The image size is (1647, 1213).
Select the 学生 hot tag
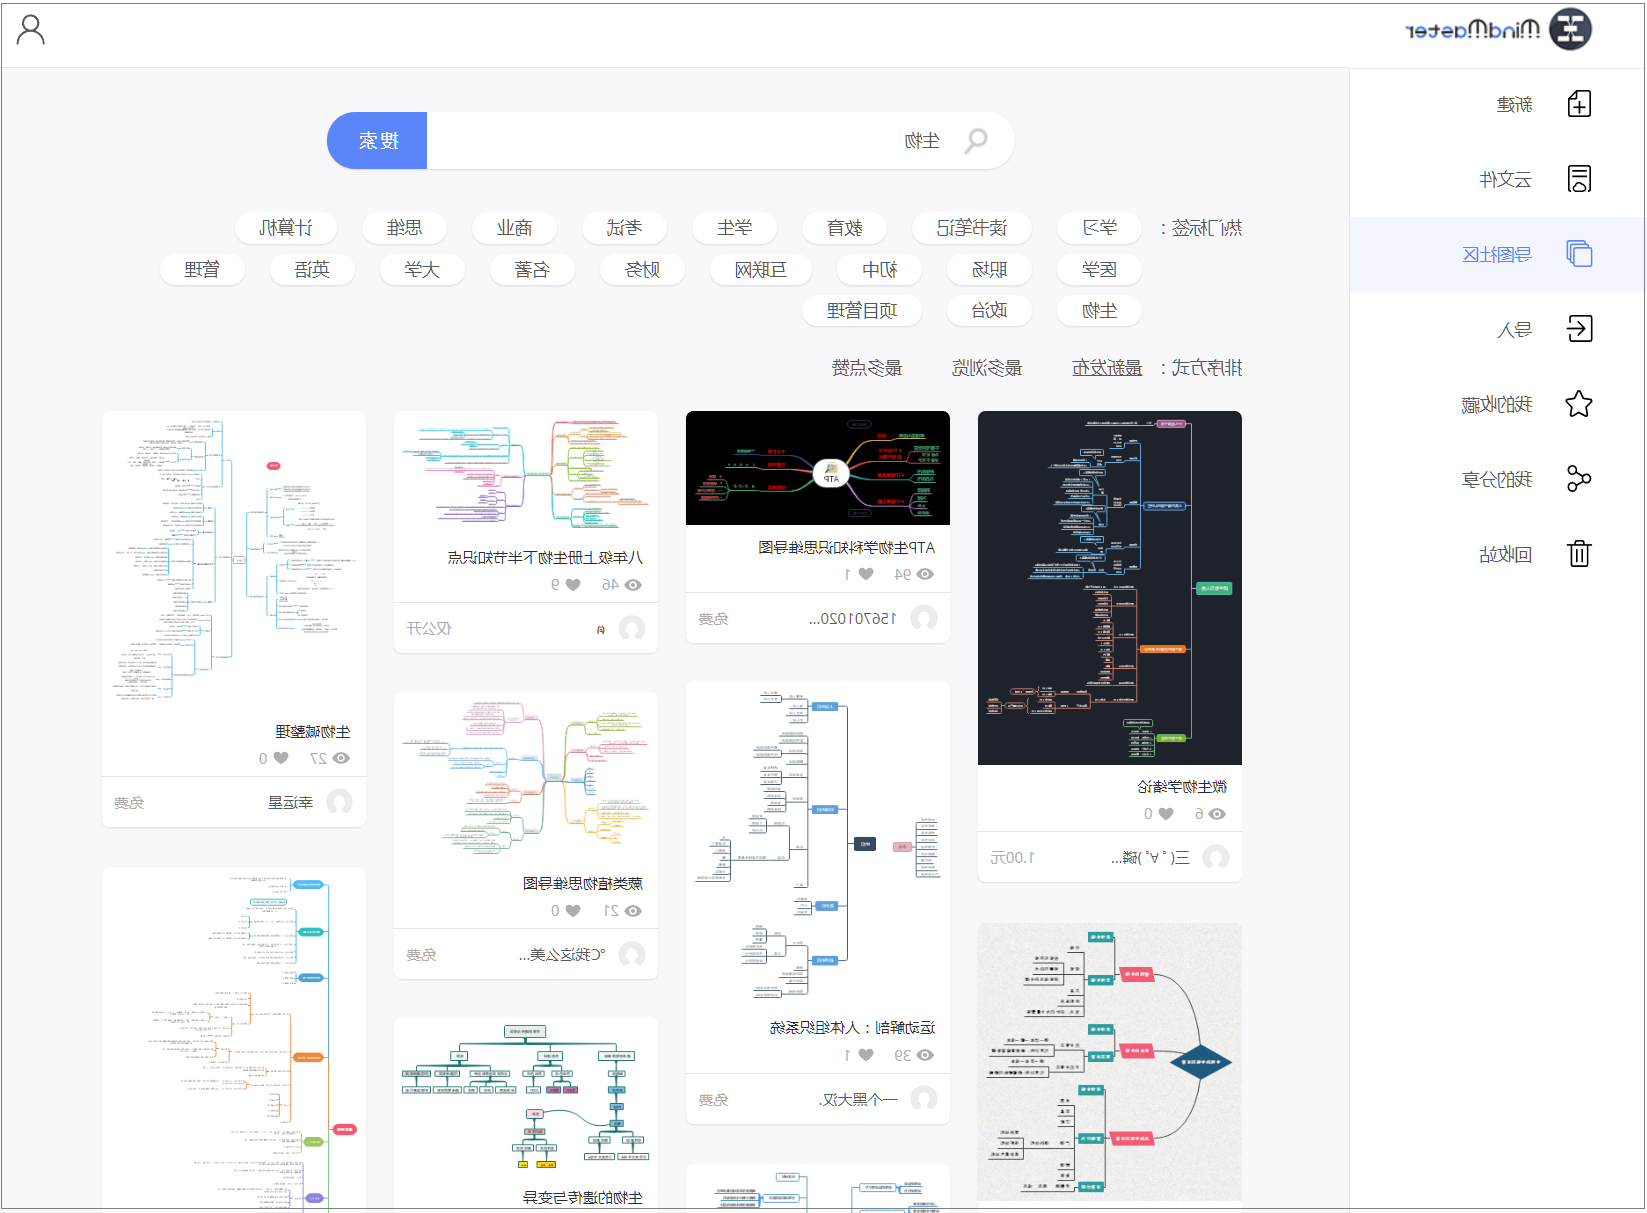pos(734,228)
